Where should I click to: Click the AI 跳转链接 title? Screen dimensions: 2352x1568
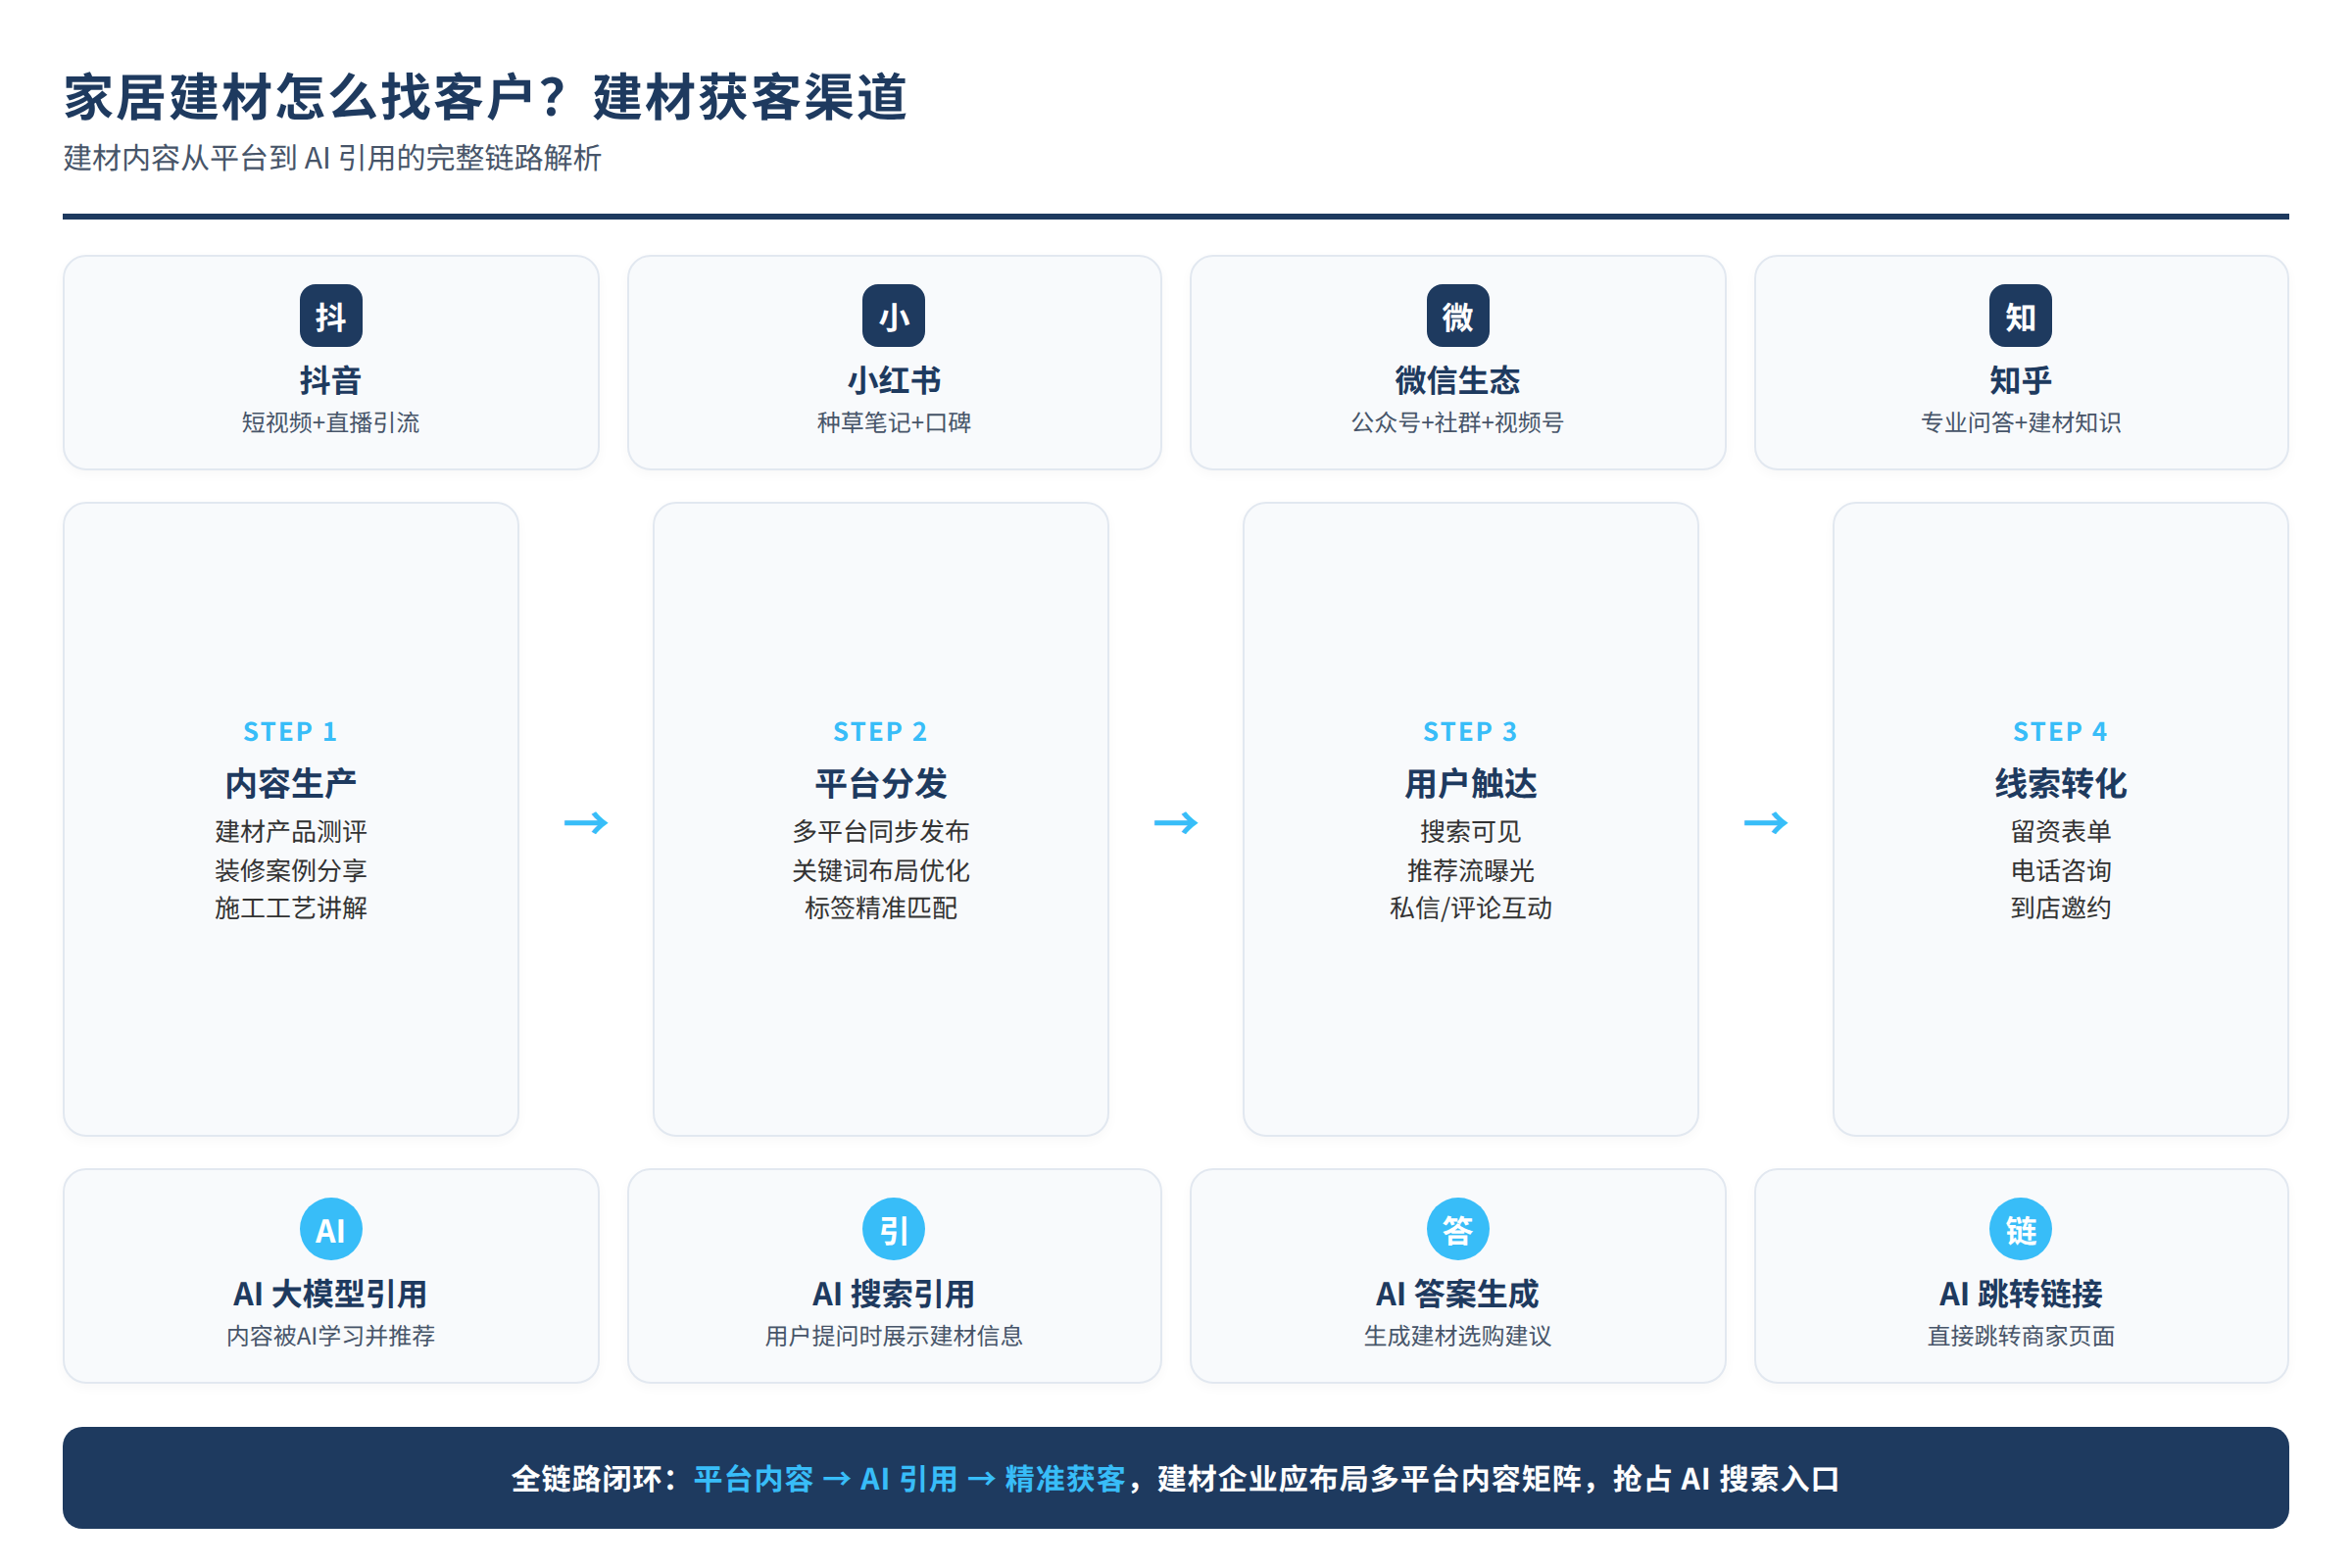tap(2021, 1295)
